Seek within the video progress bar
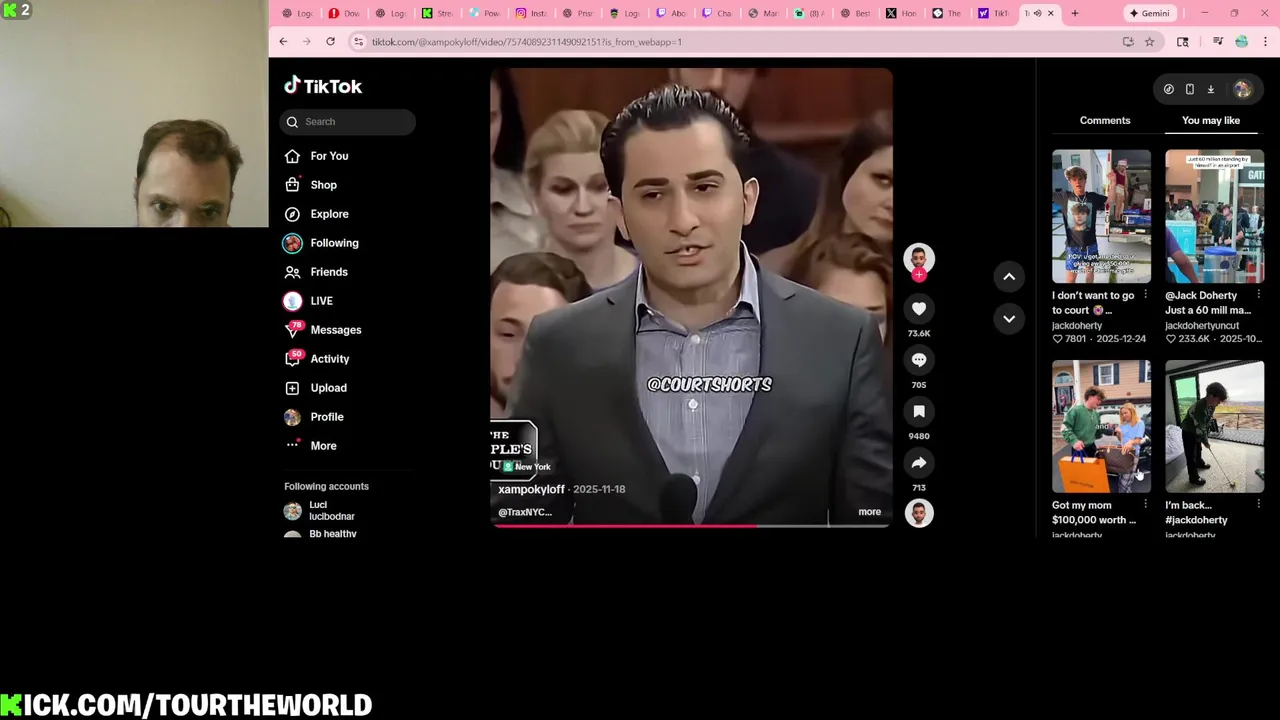 click(x=690, y=525)
